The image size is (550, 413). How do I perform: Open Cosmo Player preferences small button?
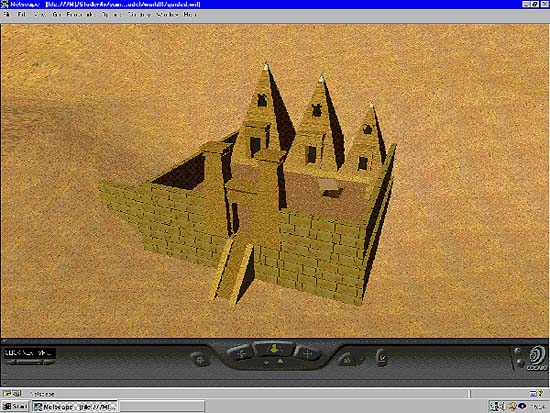point(517,351)
